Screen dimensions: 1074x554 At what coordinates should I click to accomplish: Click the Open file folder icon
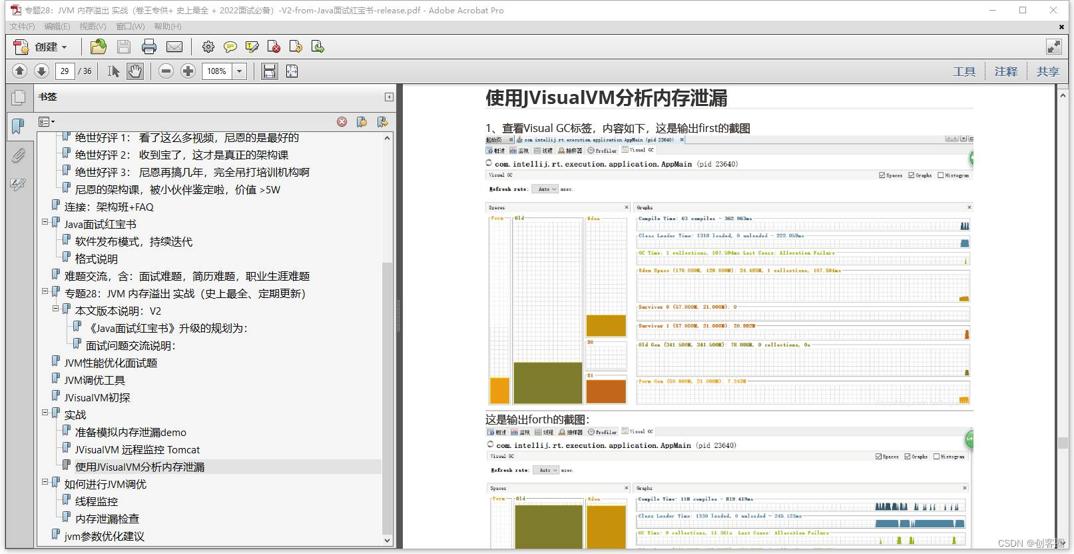99,47
